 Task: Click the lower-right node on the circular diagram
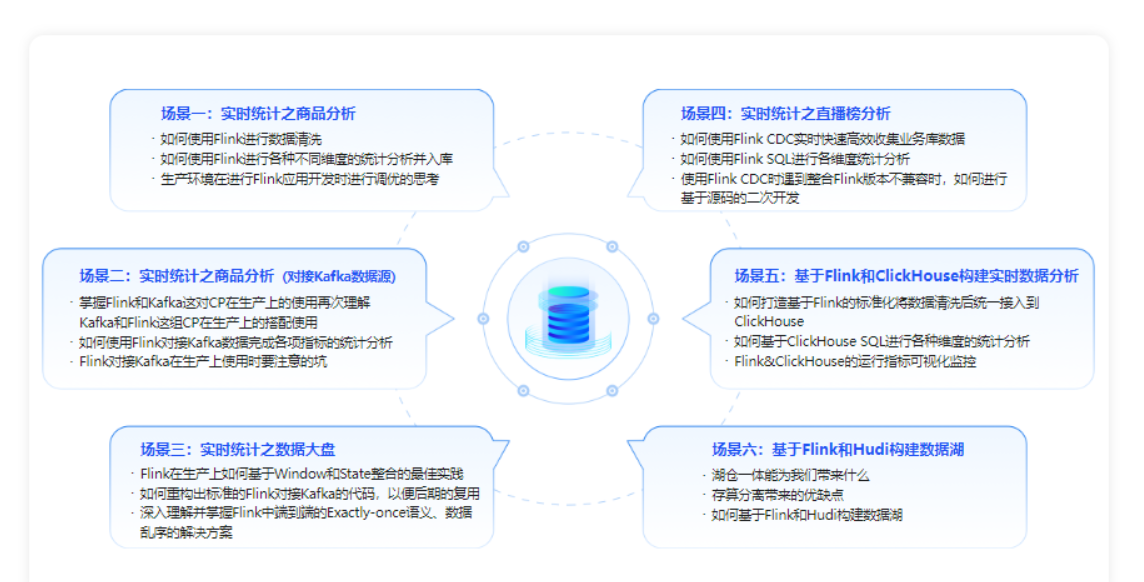tap(612, 390)
